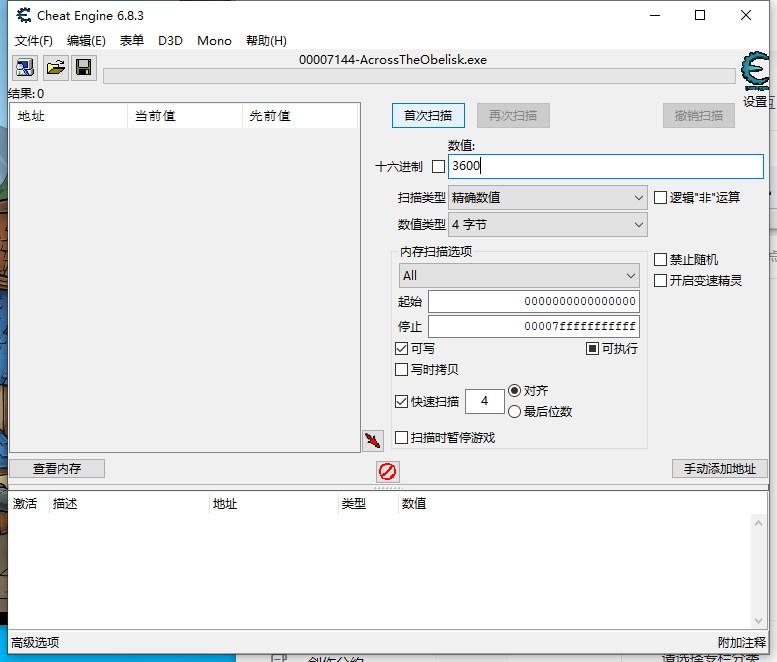This screenshot has width=777, height=662.
Task: Open the memory region All dropdown
Action: coord(519,276)
